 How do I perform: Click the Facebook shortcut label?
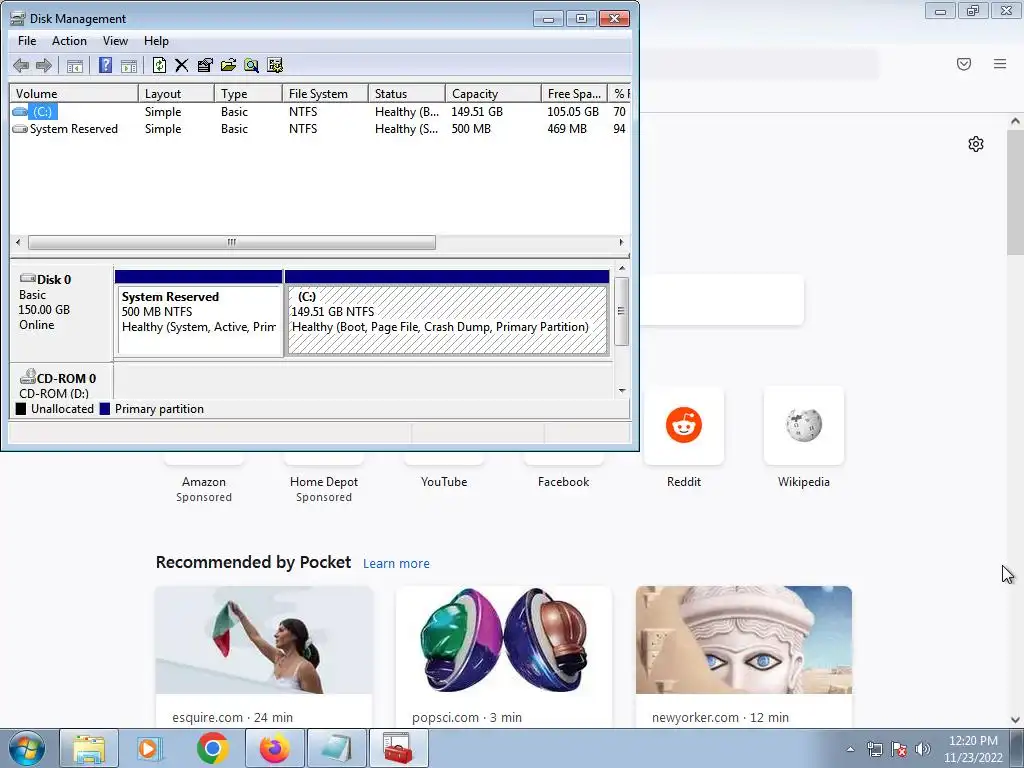coord(564,482)
